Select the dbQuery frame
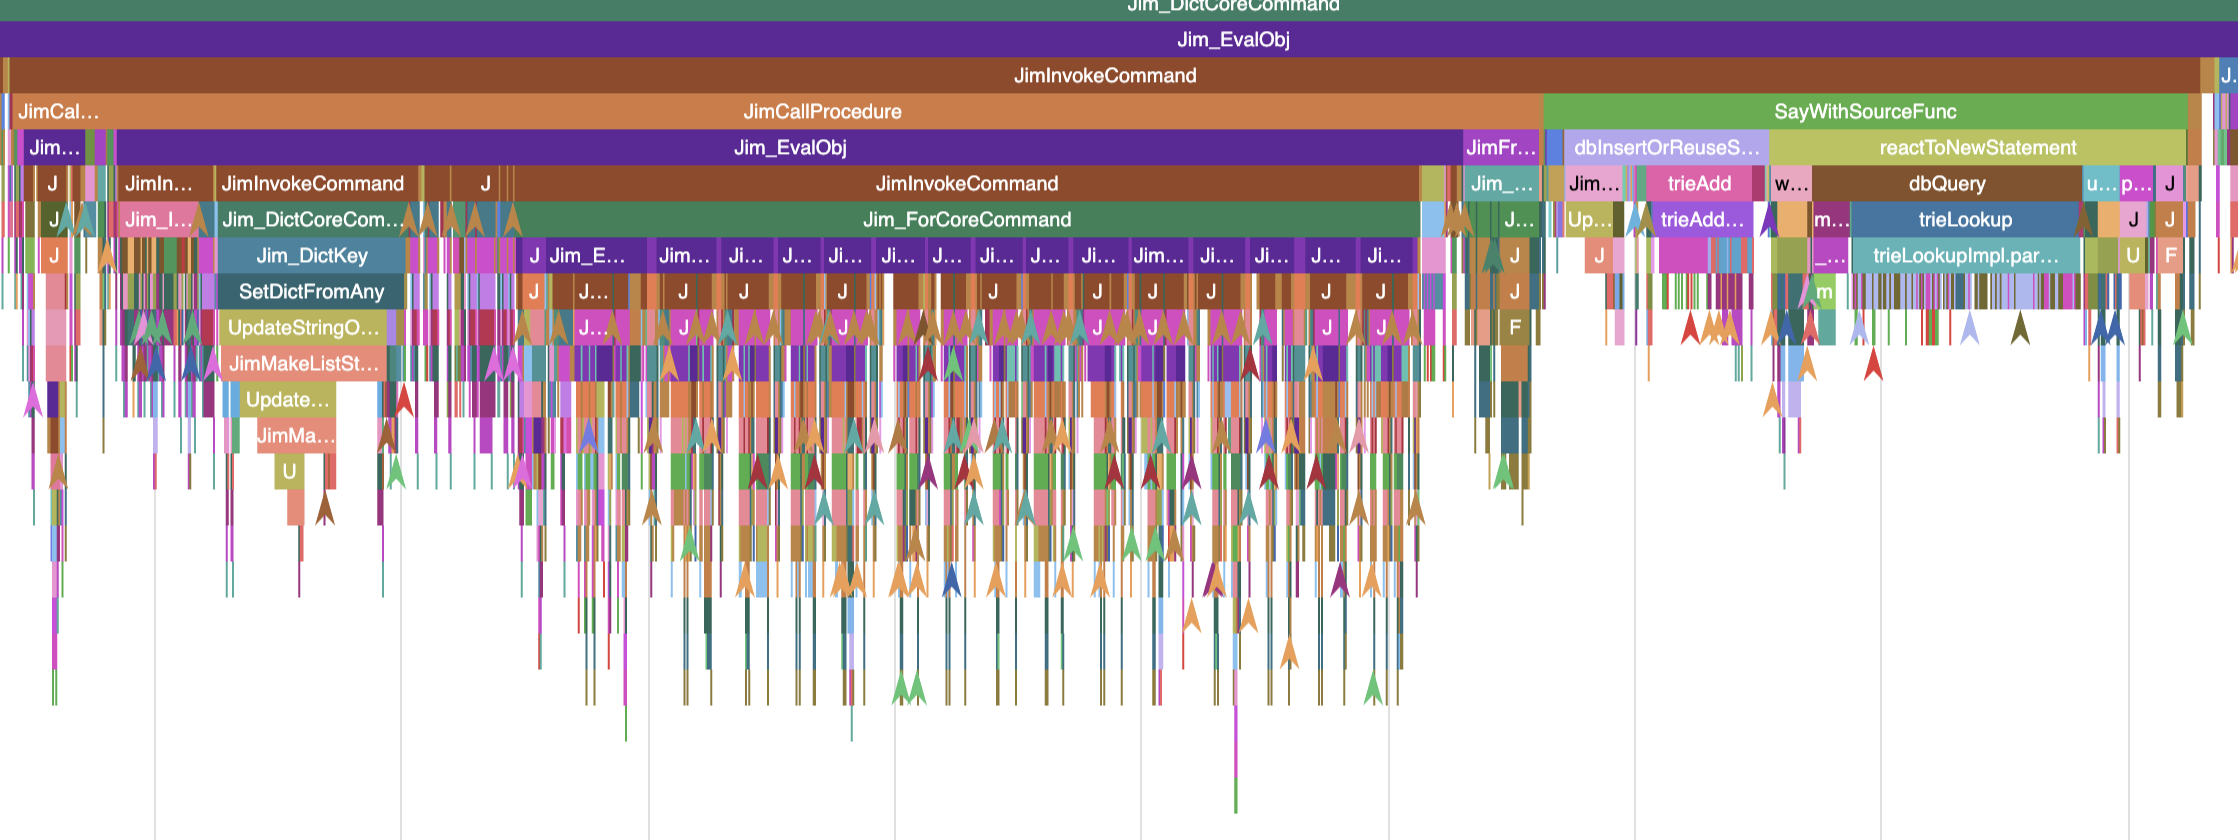The height and width of the screenshot is (840, 2238). (x=1946, y=183)
